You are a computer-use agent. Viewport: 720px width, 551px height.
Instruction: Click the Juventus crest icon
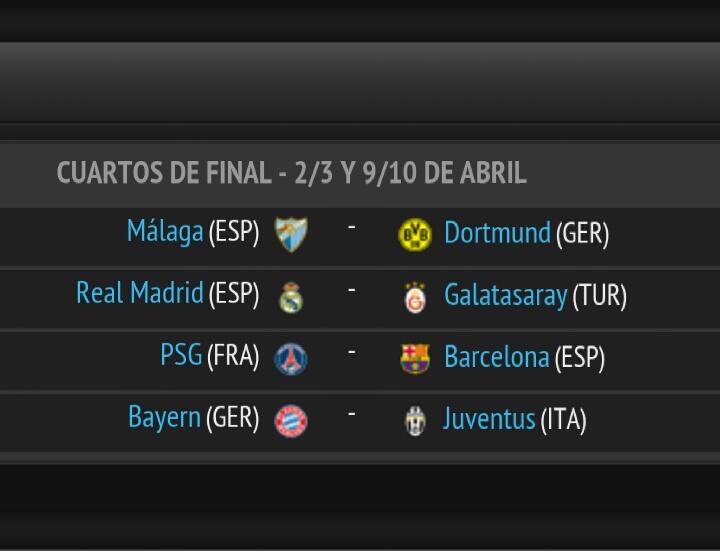(x=415, y=421)
